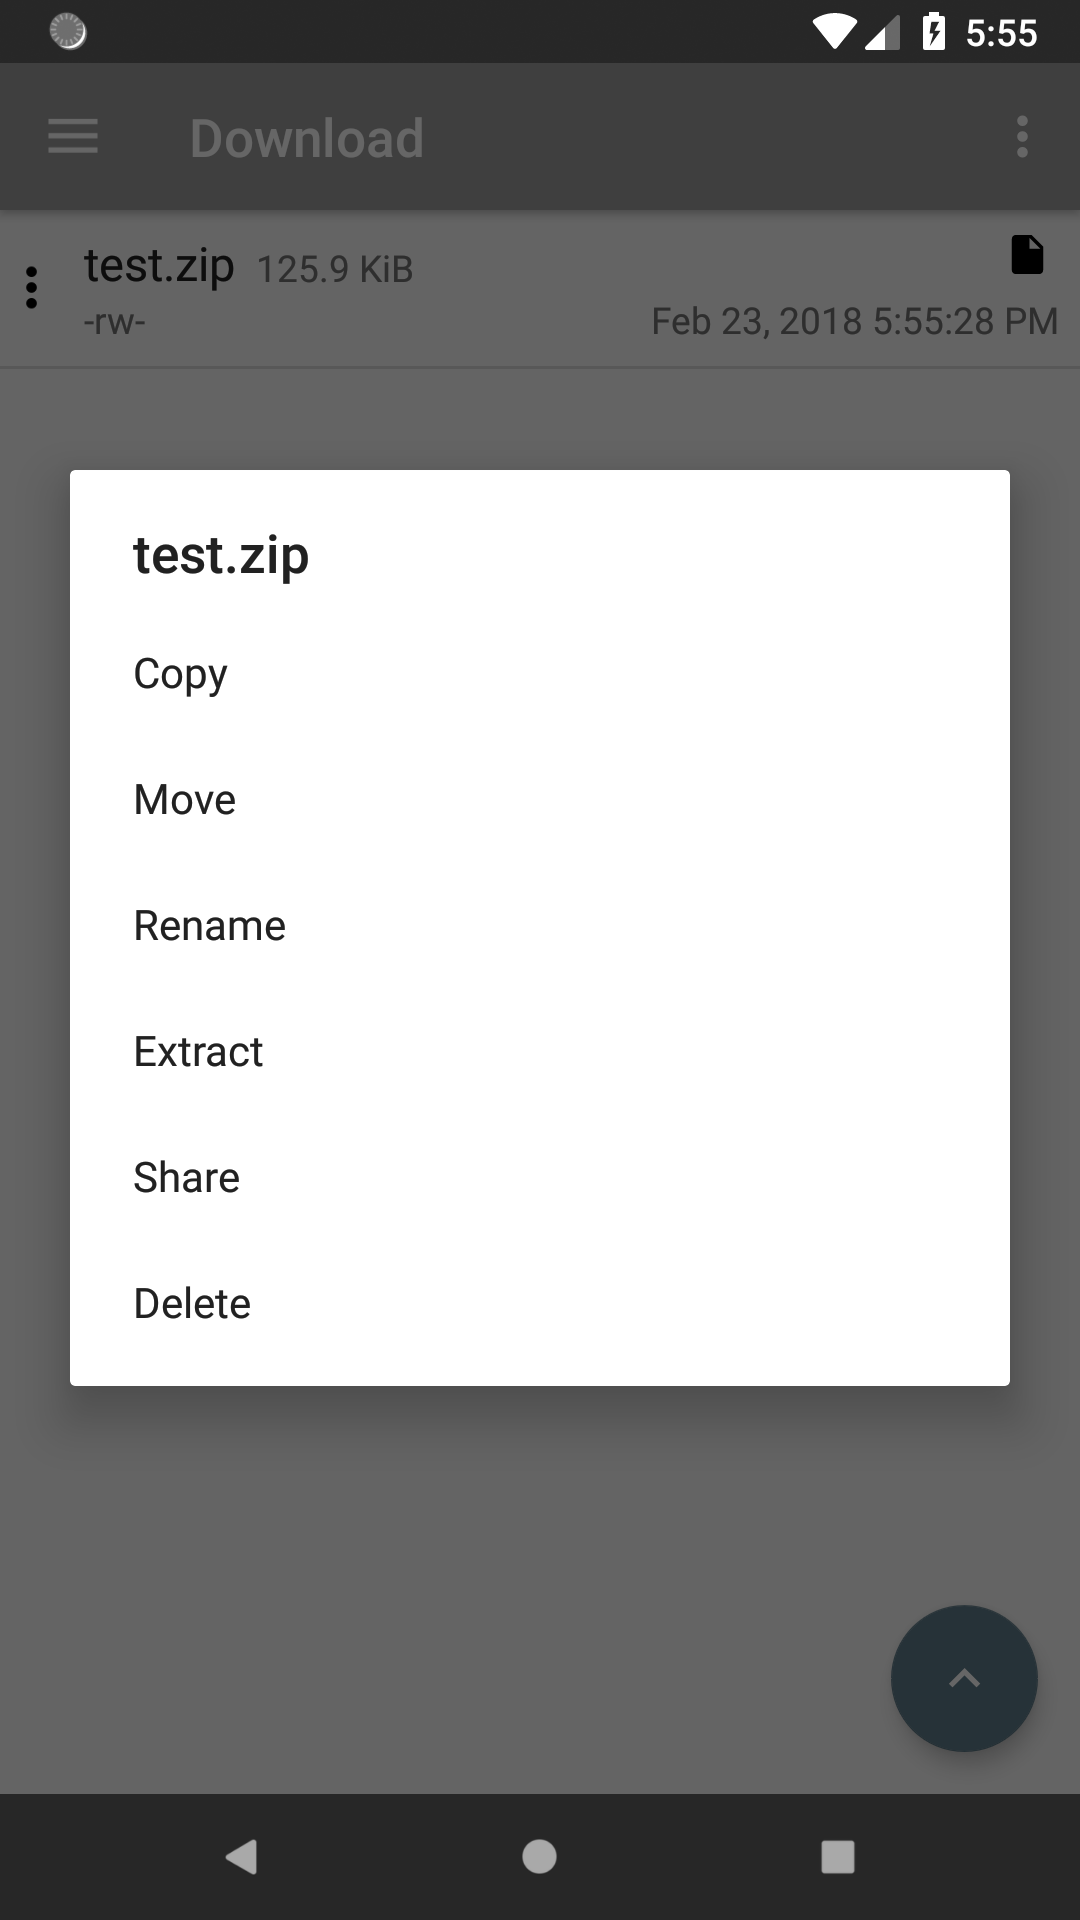1080x1920 pixels.
Task: Open the toolbar overflow options menu
Action: (1022, 137)
